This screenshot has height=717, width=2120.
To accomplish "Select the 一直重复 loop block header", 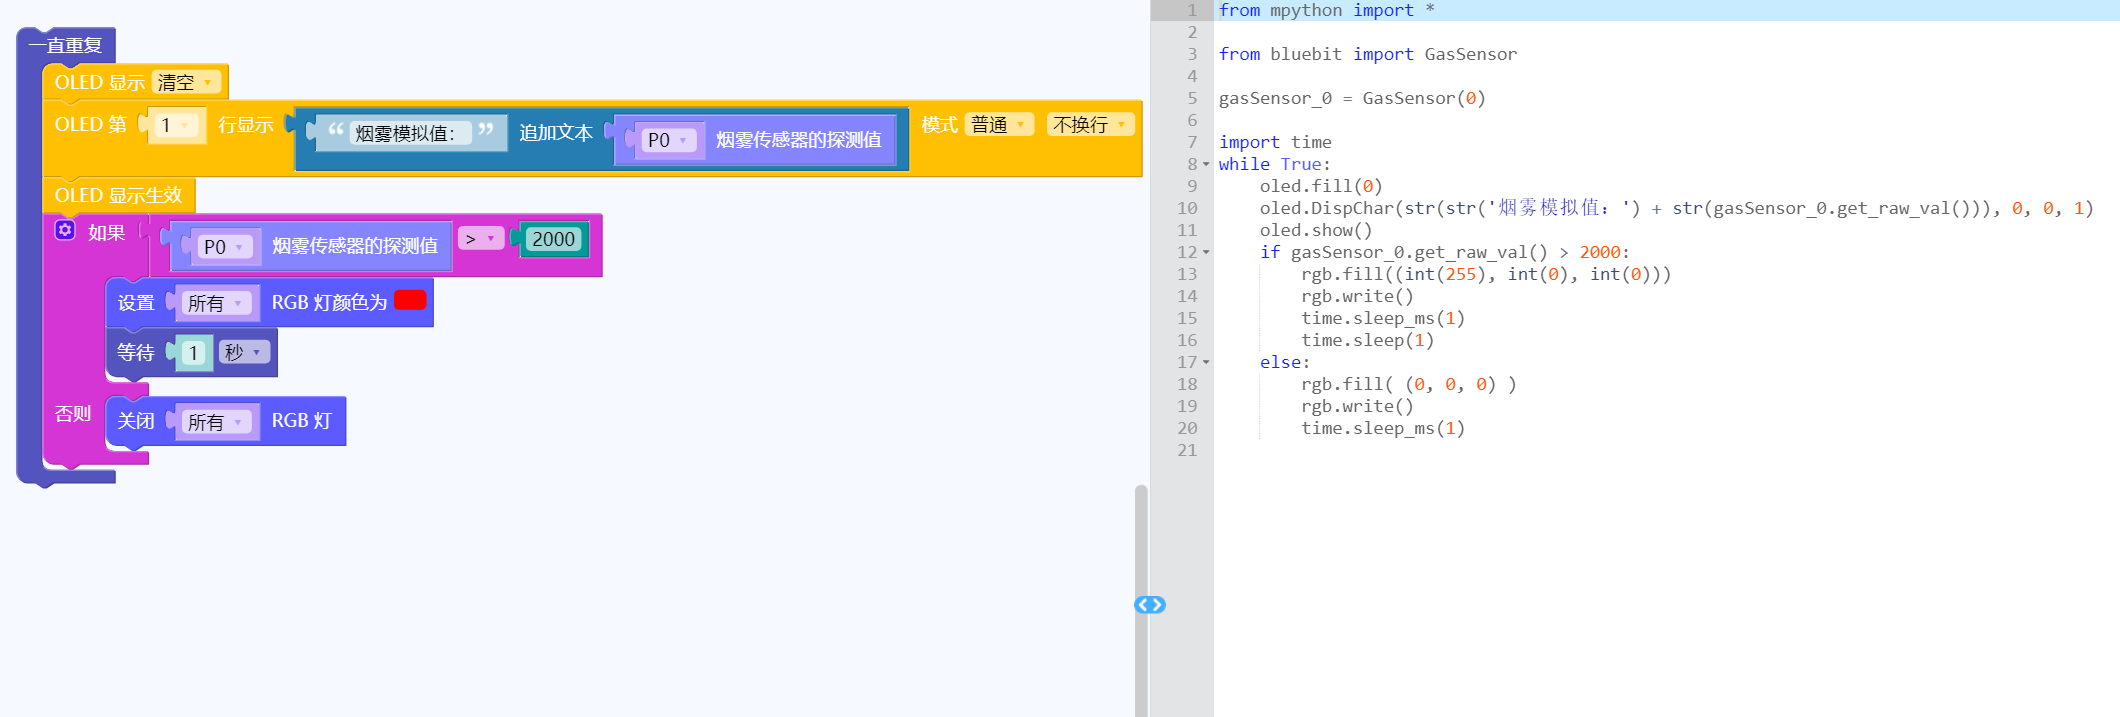I will 66,45.
